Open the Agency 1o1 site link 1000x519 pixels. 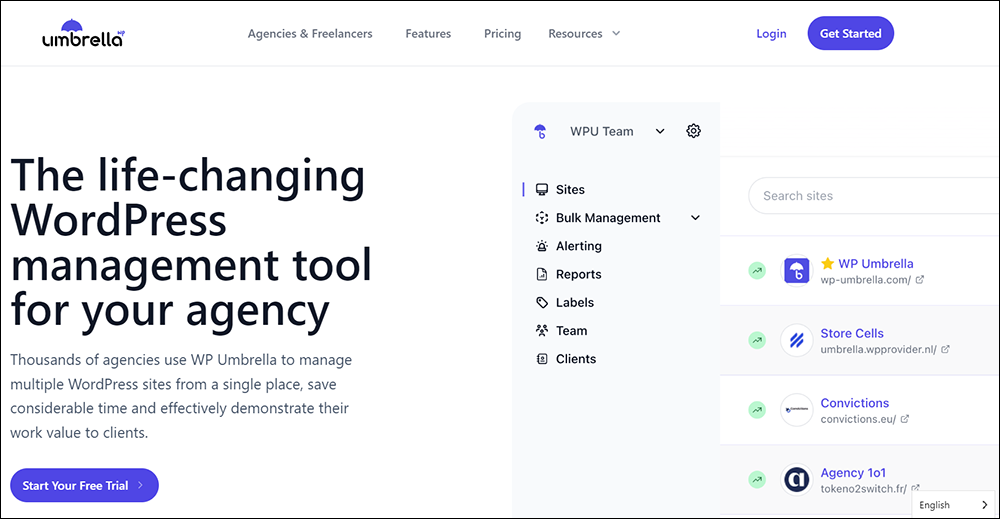(853, 472)
